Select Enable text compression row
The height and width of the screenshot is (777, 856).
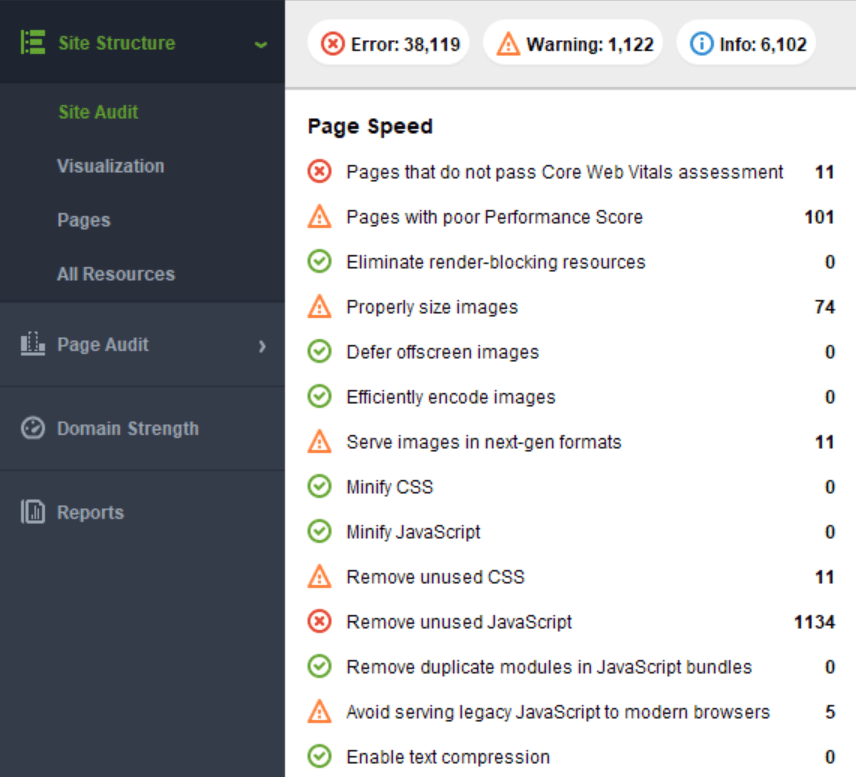447,757
